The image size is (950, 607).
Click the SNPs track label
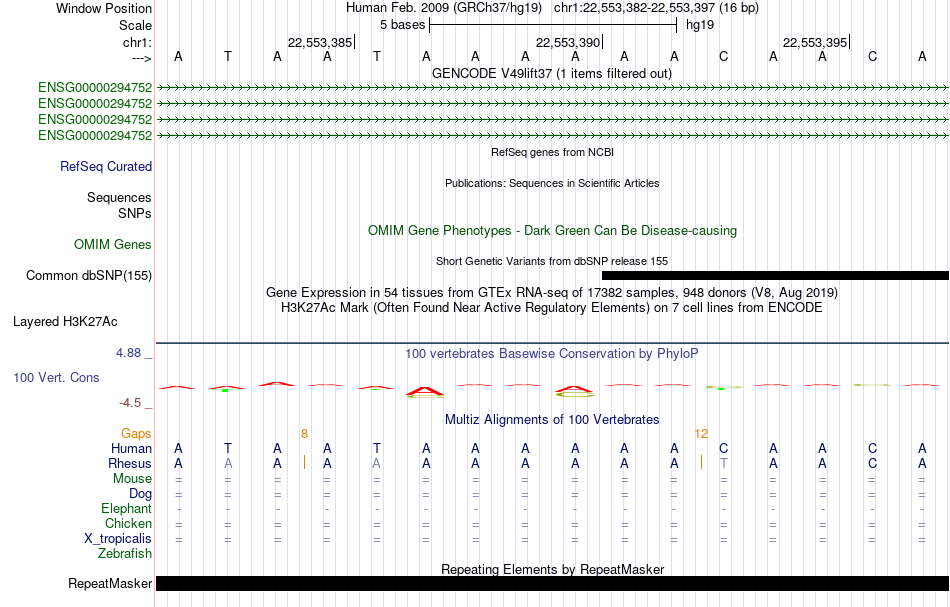click(135, 213)
